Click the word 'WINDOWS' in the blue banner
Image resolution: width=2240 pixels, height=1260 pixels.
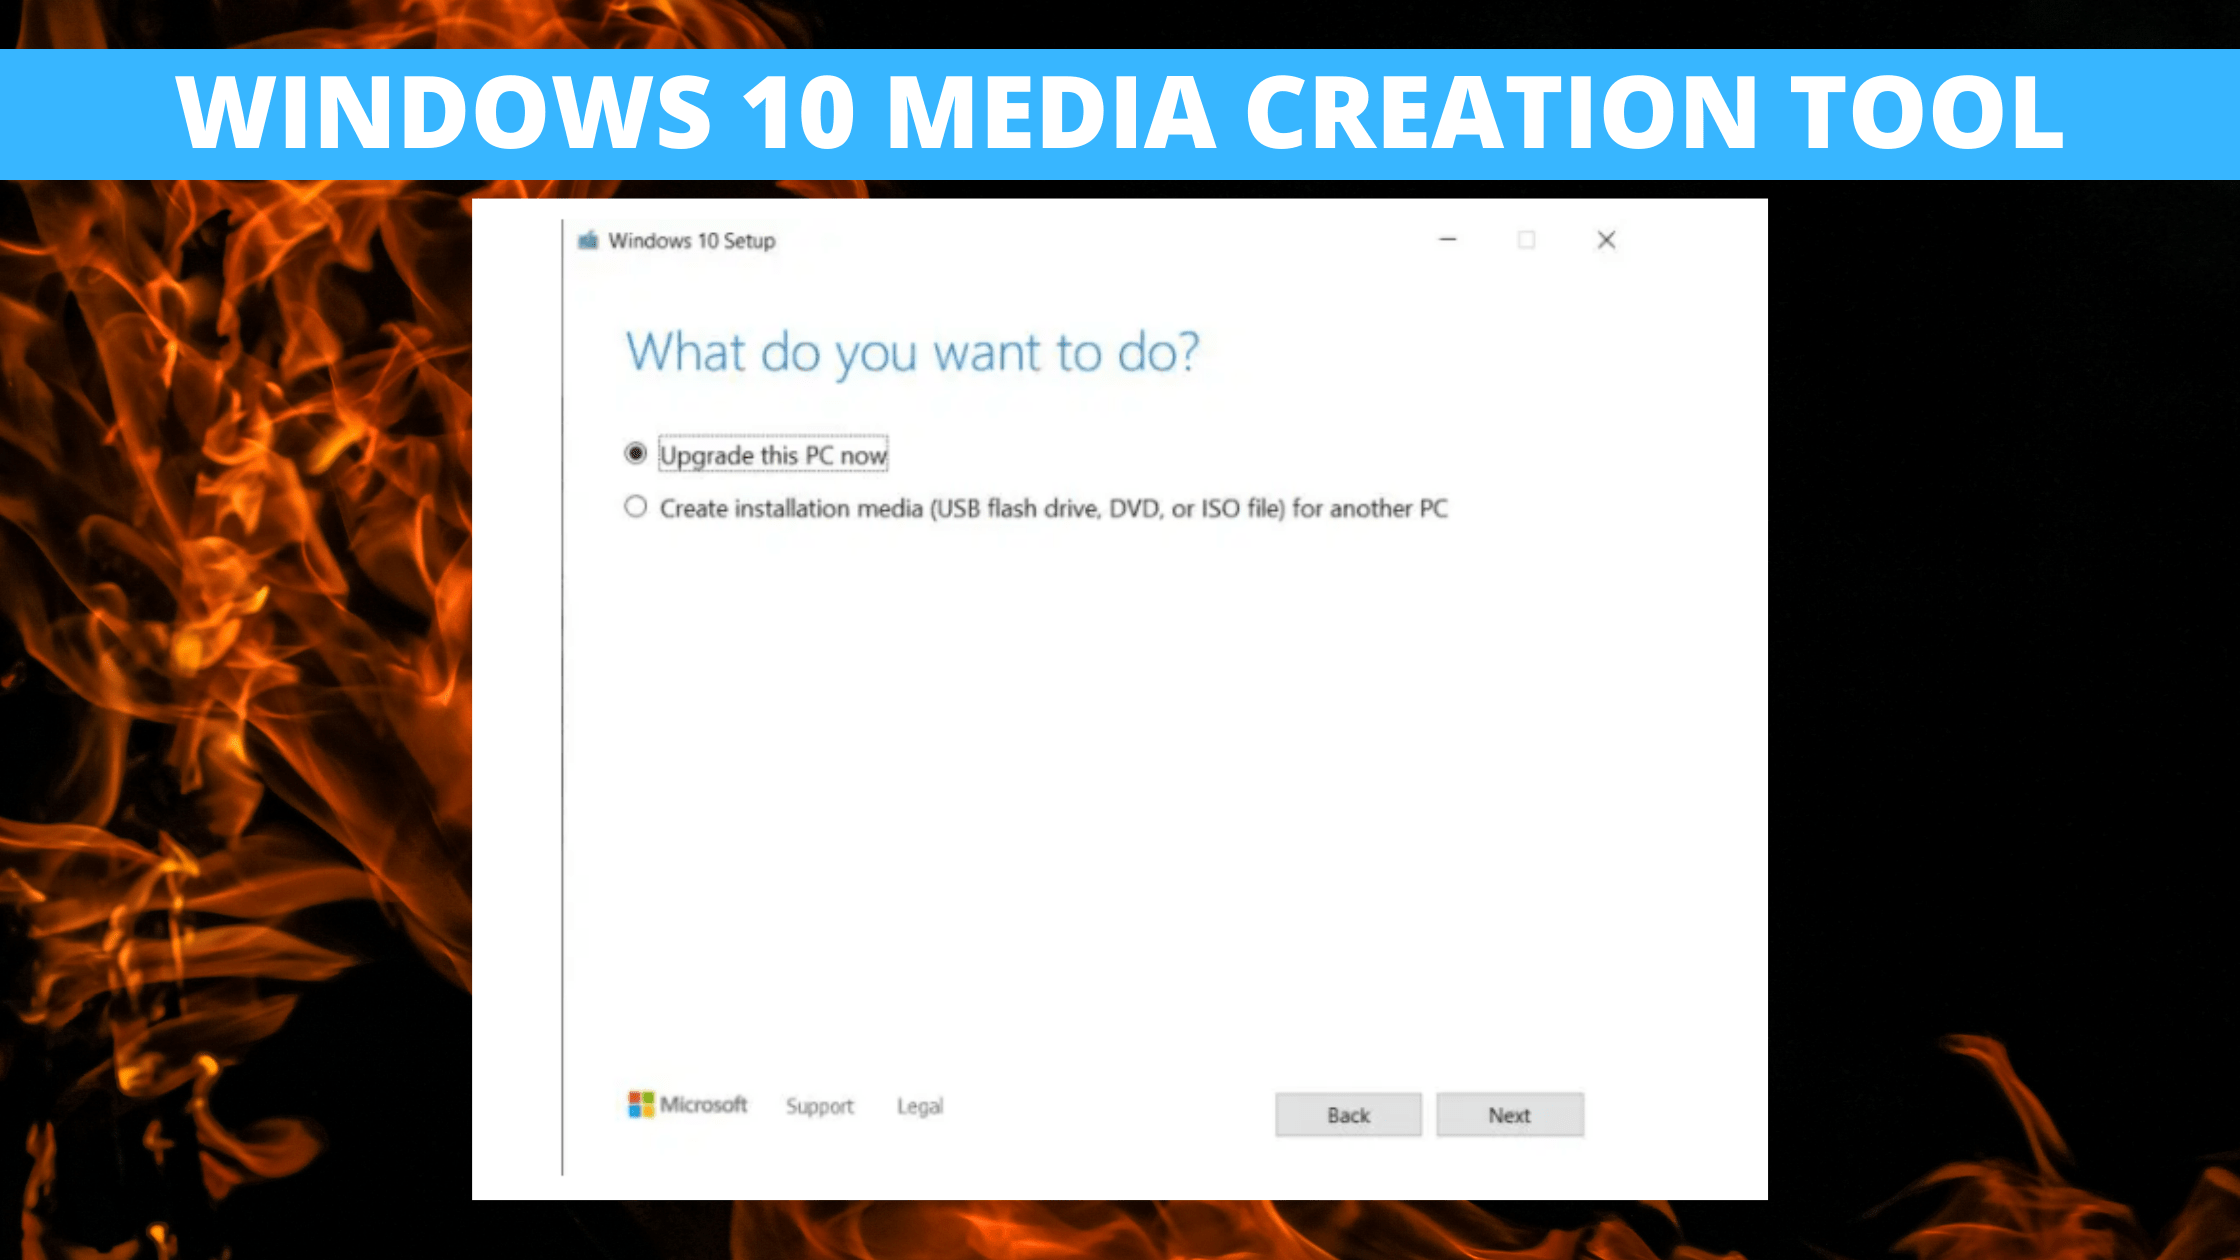[444, 112]
